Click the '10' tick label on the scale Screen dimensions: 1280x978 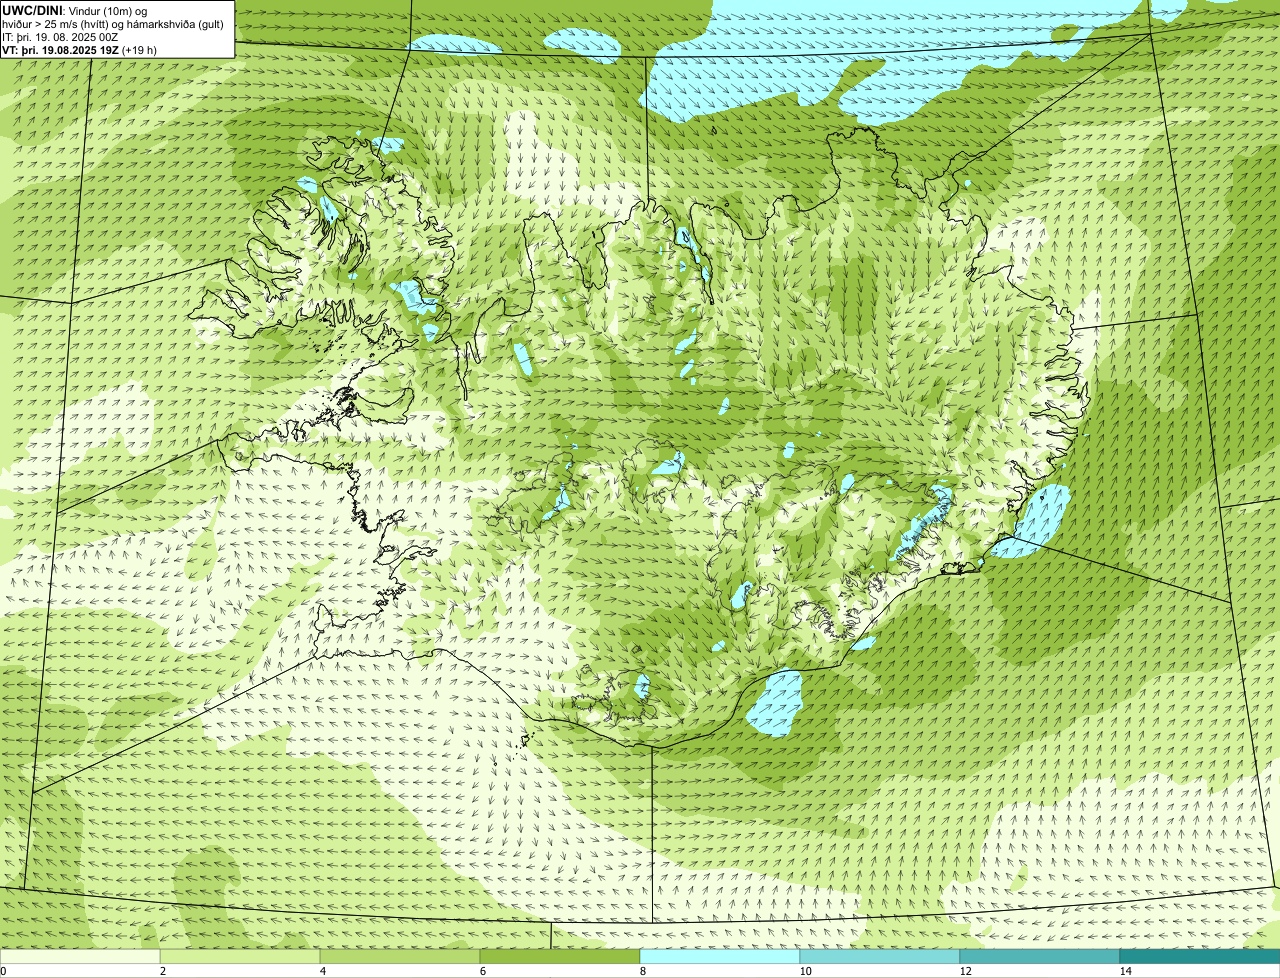click(x=805, y=971)
